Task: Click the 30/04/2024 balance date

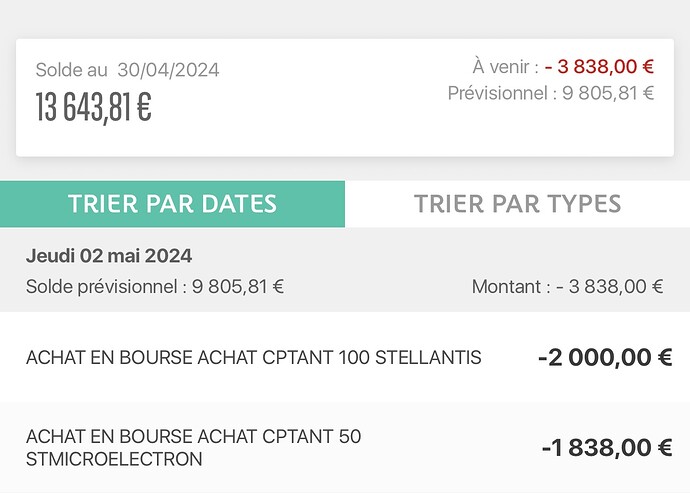Action: click(x=168, y=70)
